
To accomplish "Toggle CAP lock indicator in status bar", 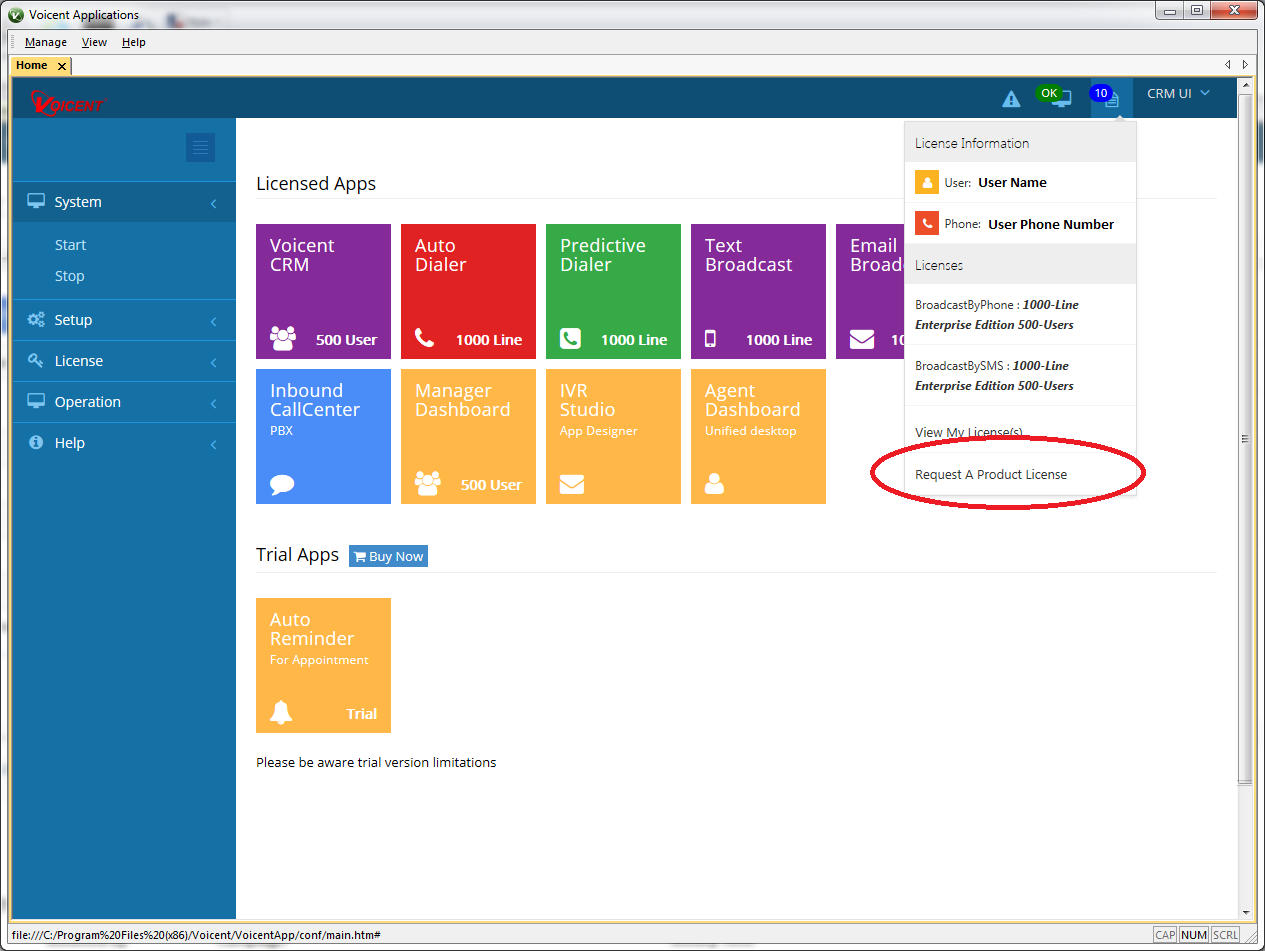I will coord(1164,934).
